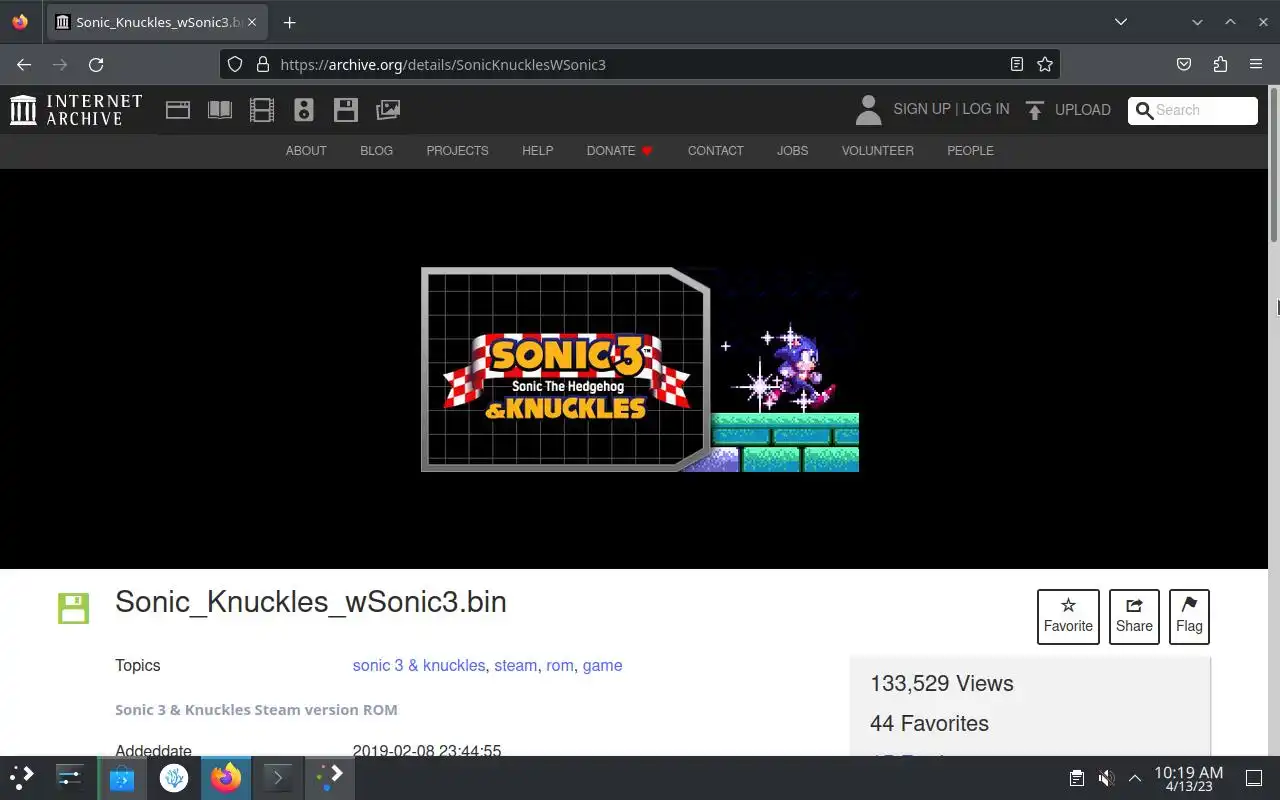This screenshot has height=800, width=1280.
Task: Click the JOBS menu item
Action: 792,151
